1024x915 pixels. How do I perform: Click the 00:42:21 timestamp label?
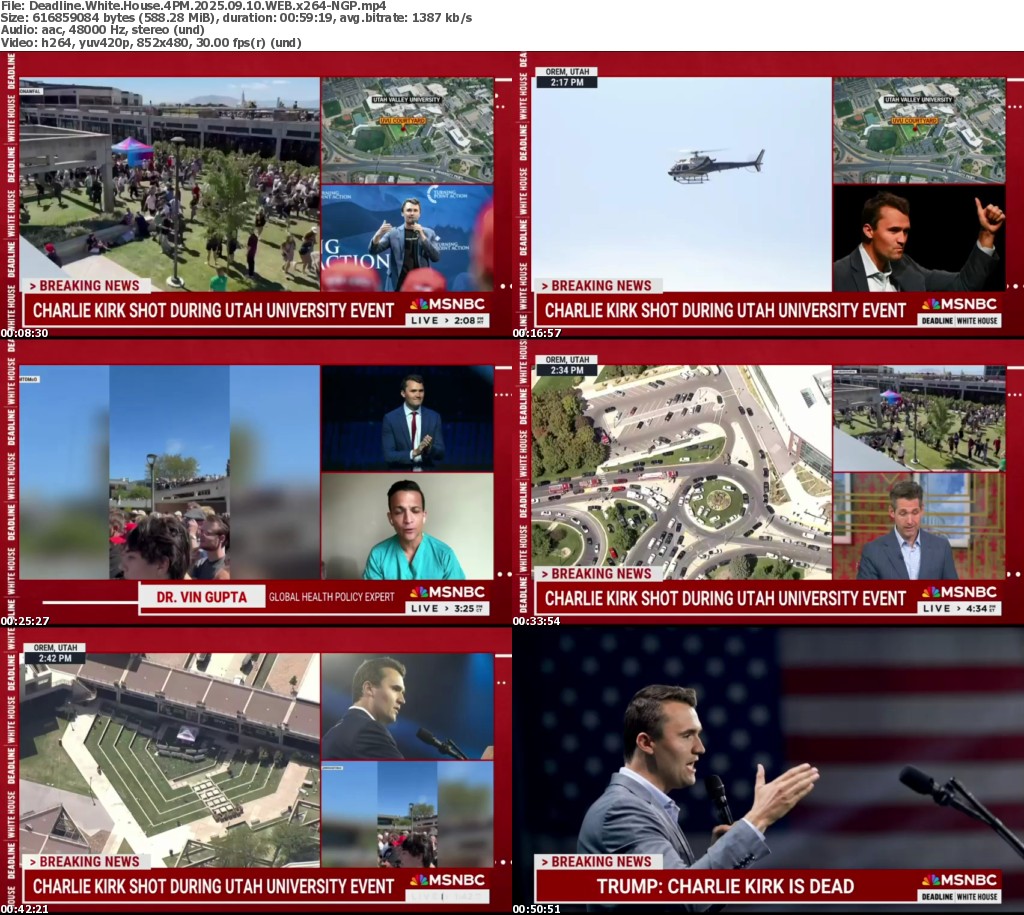[24, 909]
